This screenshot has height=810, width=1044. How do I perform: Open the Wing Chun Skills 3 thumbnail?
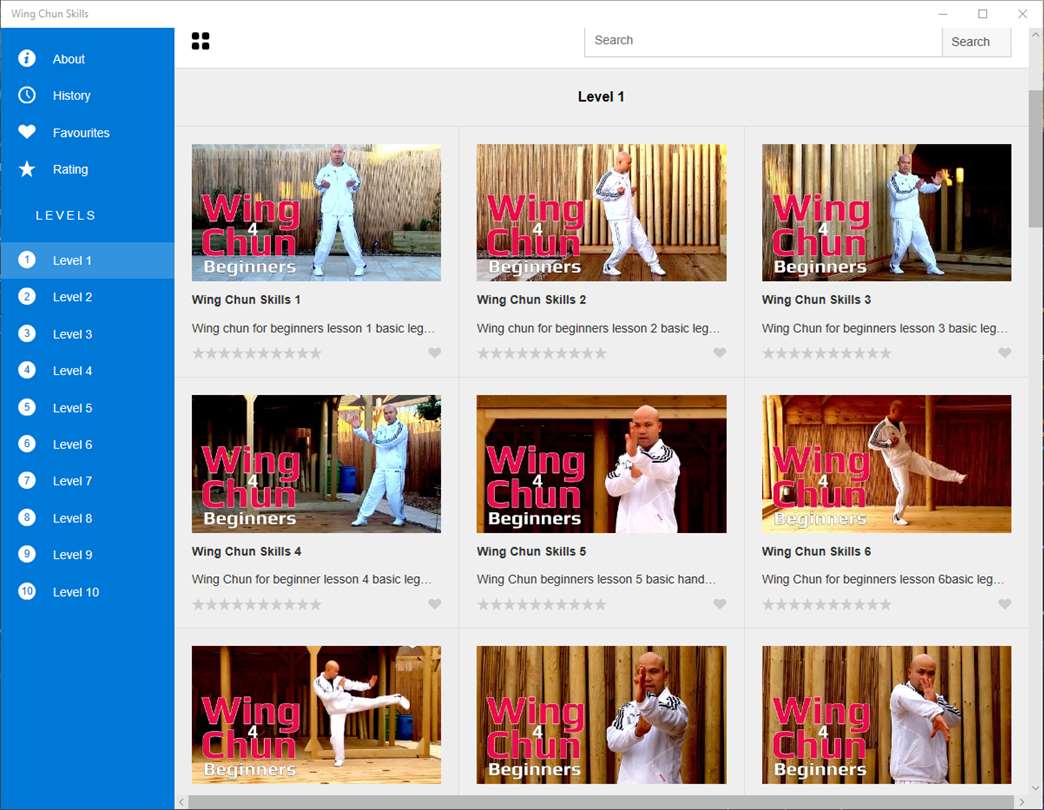point(886,212)
